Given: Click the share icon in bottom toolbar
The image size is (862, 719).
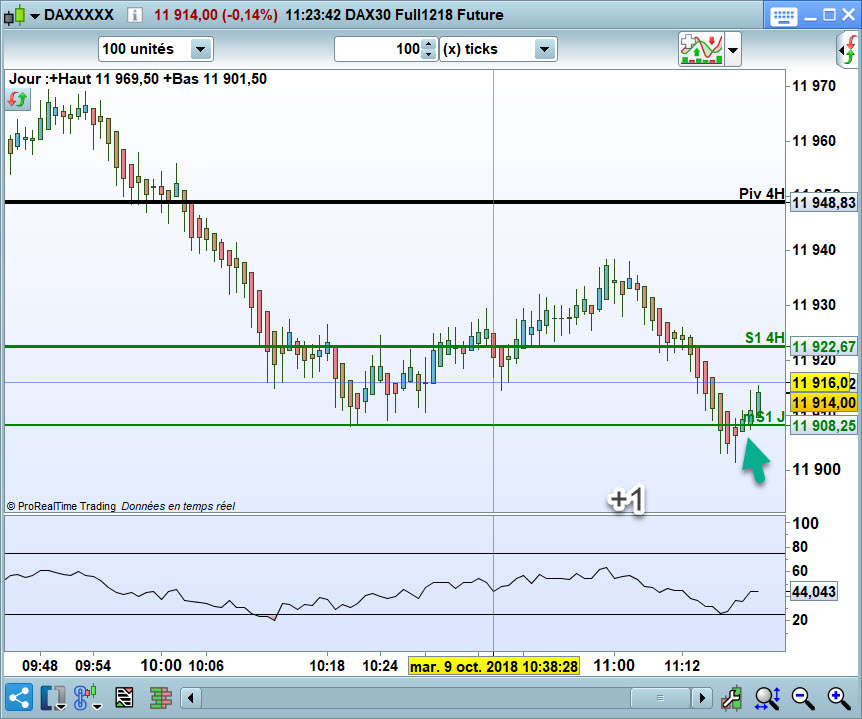Looking at the screenshot, I should (x=19, y=698).
